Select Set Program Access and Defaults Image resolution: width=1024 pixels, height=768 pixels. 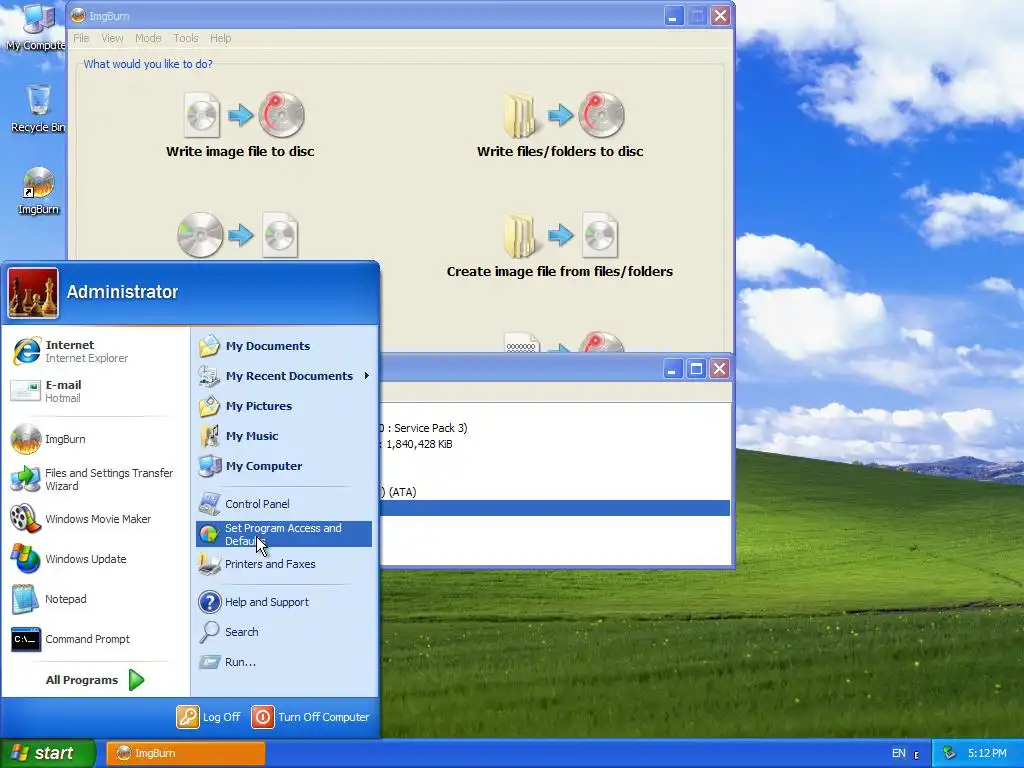[283, 534]
